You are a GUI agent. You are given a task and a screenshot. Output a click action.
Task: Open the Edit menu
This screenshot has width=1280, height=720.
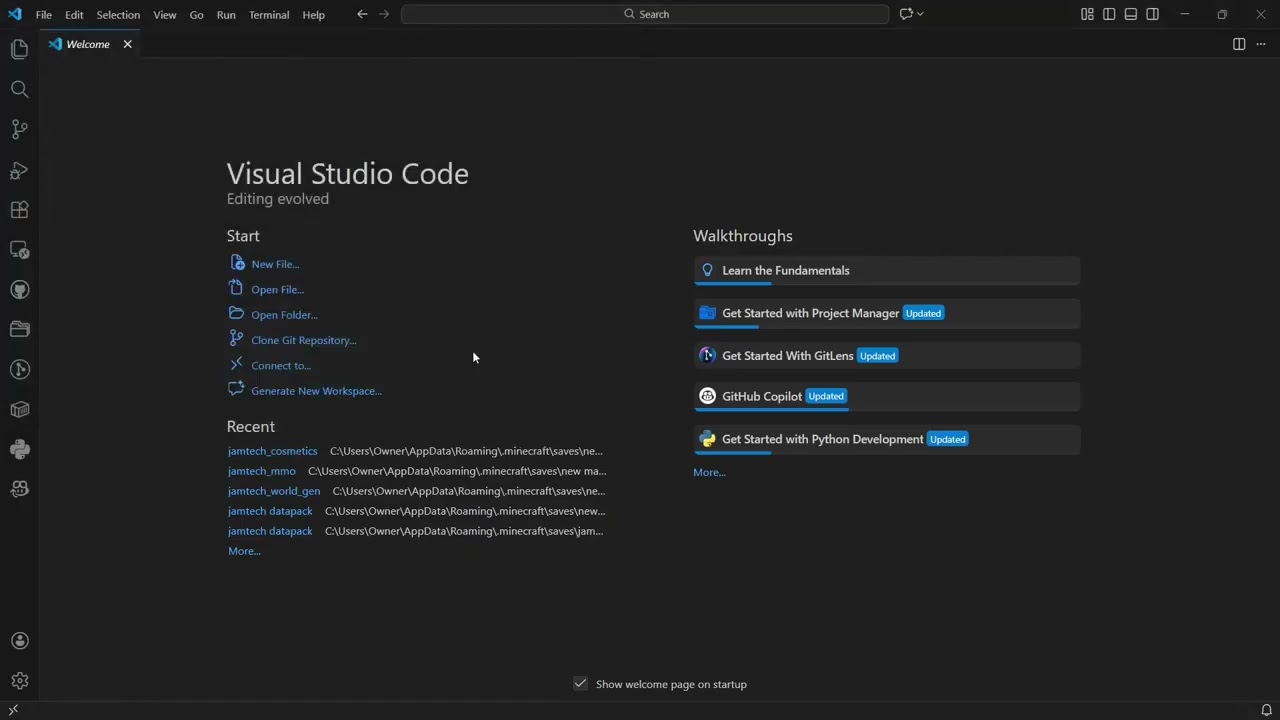pyautogui.click(x=74, y=15)
